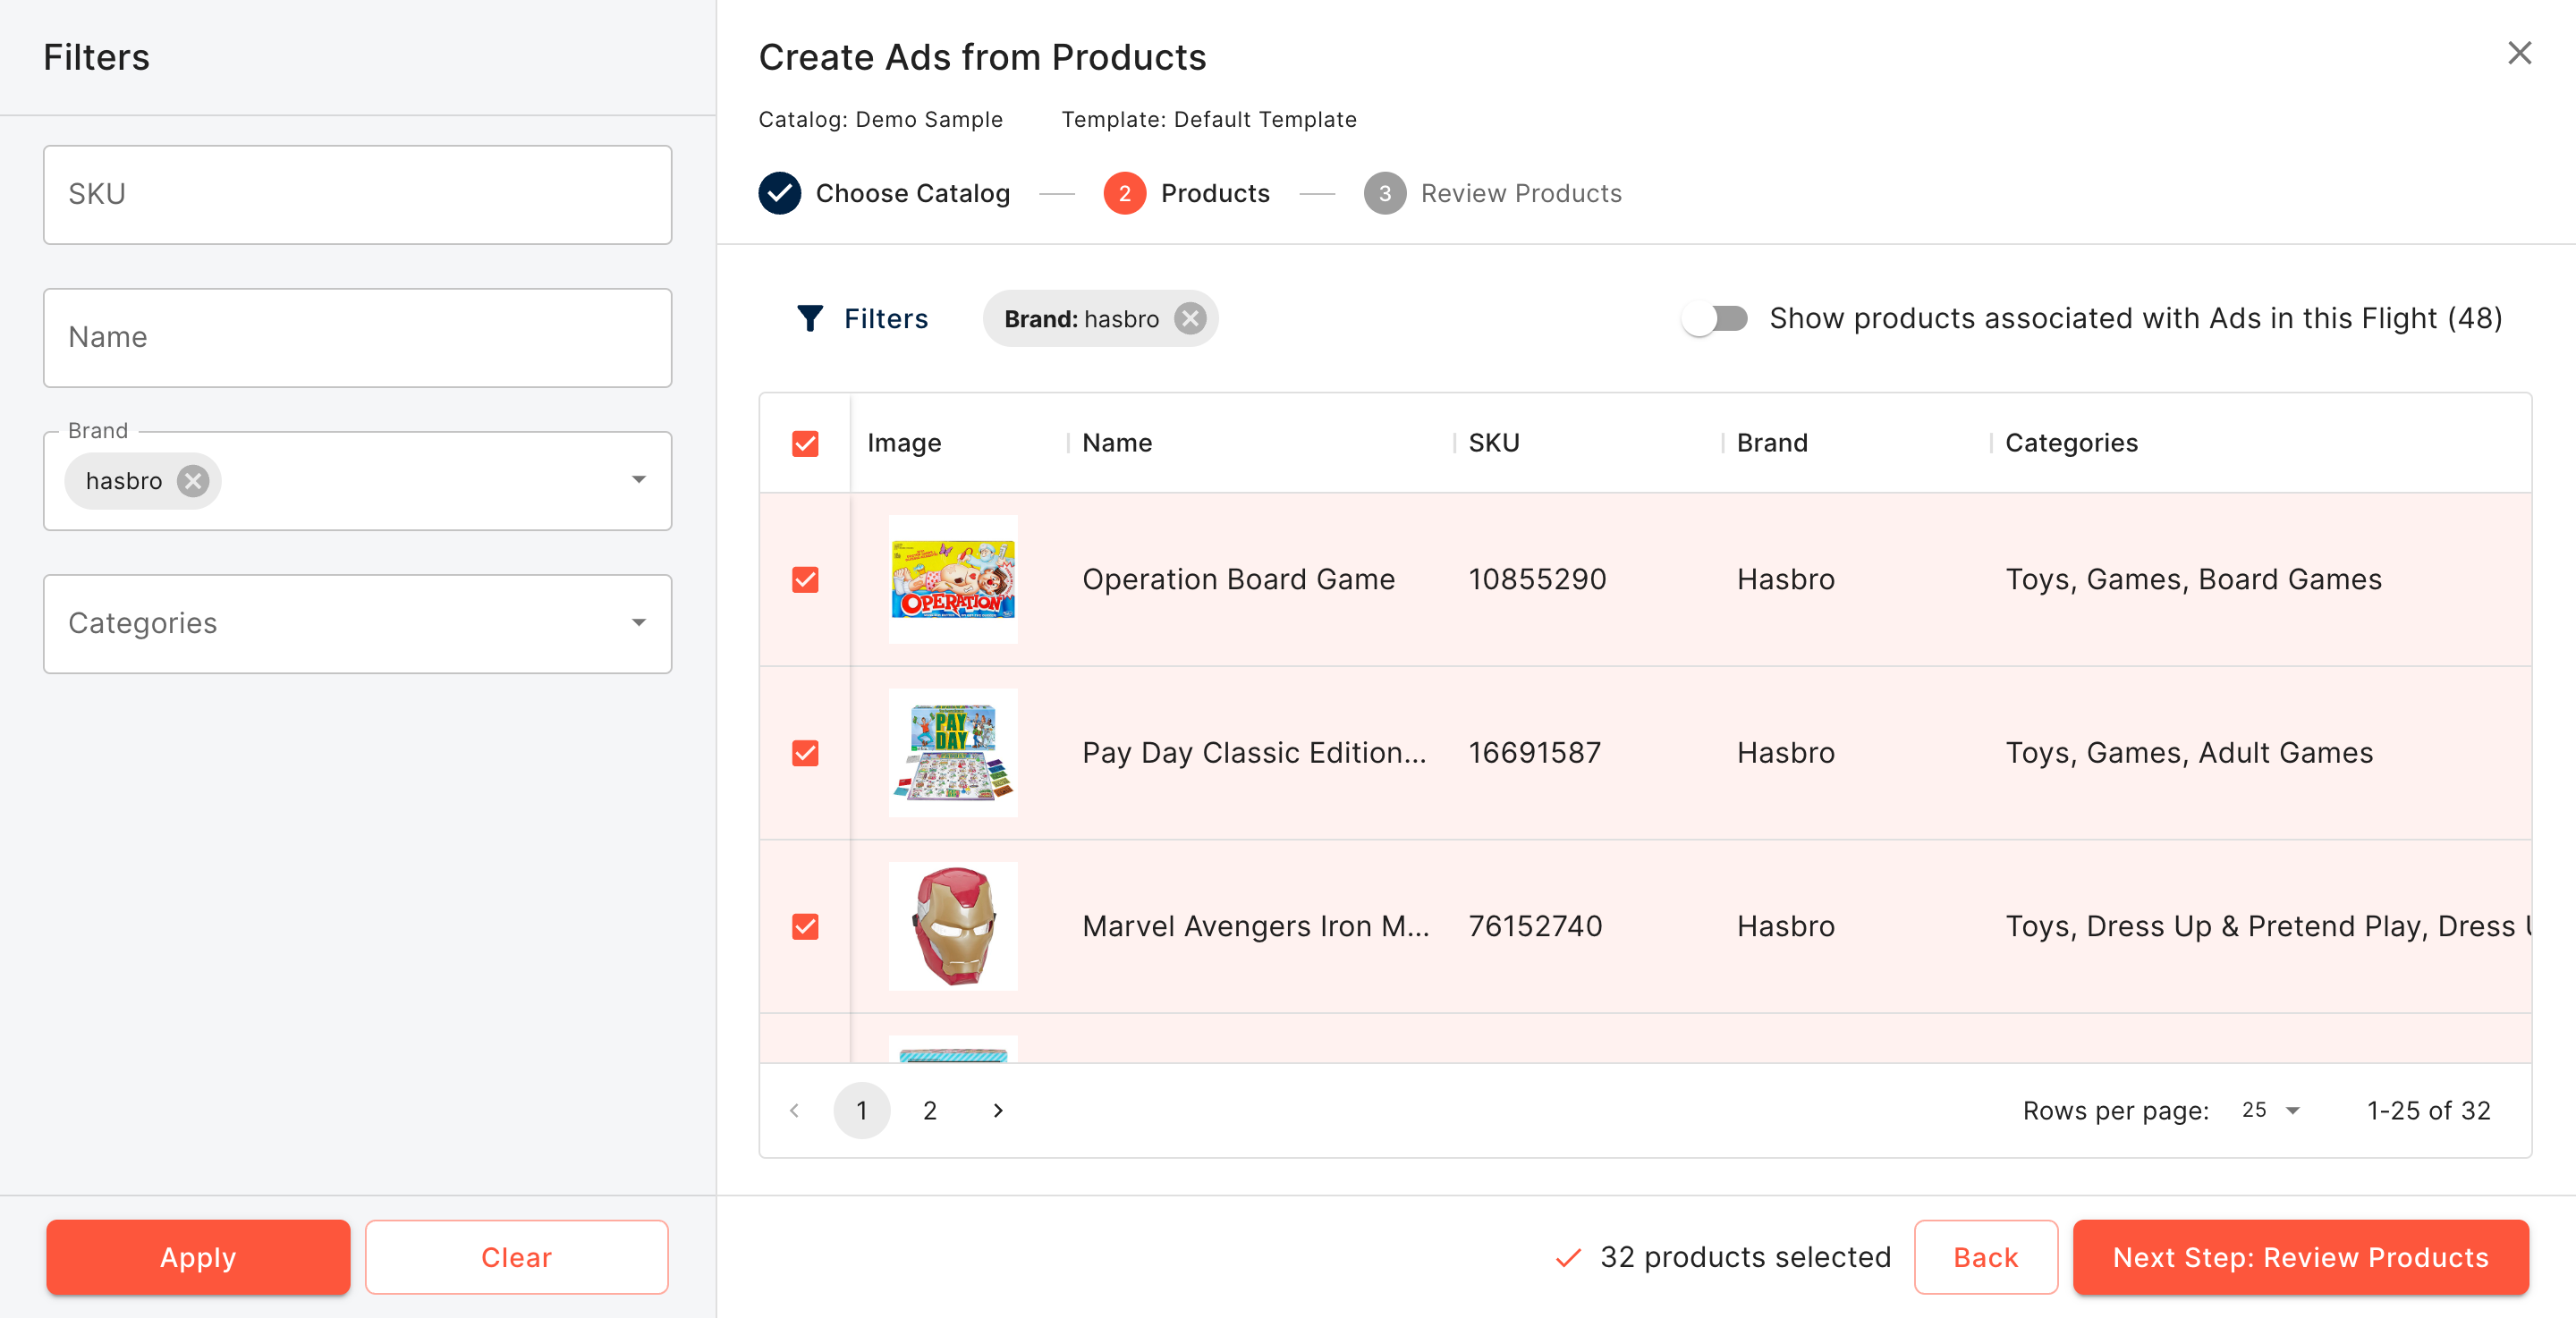Deselect Marvel Avengers Iron Man row checkbox

point(805,926)
